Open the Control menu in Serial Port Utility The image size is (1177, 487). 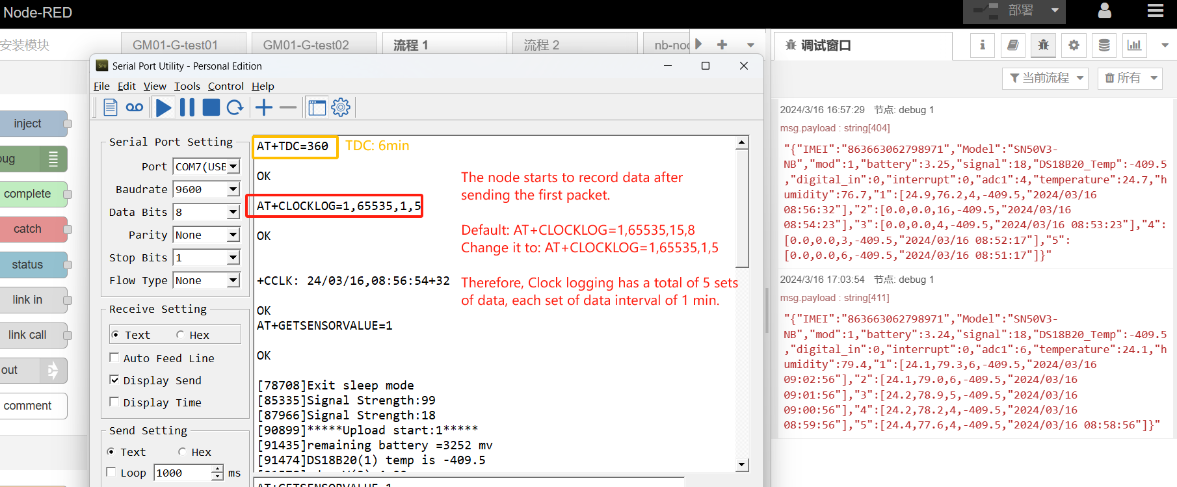226,86
